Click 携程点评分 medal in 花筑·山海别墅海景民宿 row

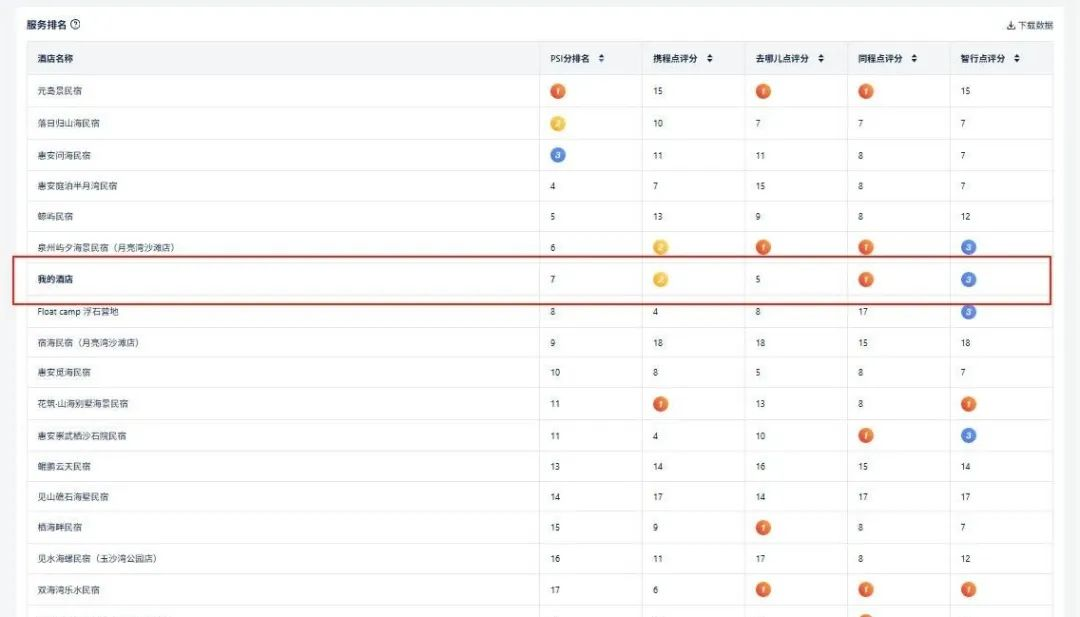pos(660,404)
